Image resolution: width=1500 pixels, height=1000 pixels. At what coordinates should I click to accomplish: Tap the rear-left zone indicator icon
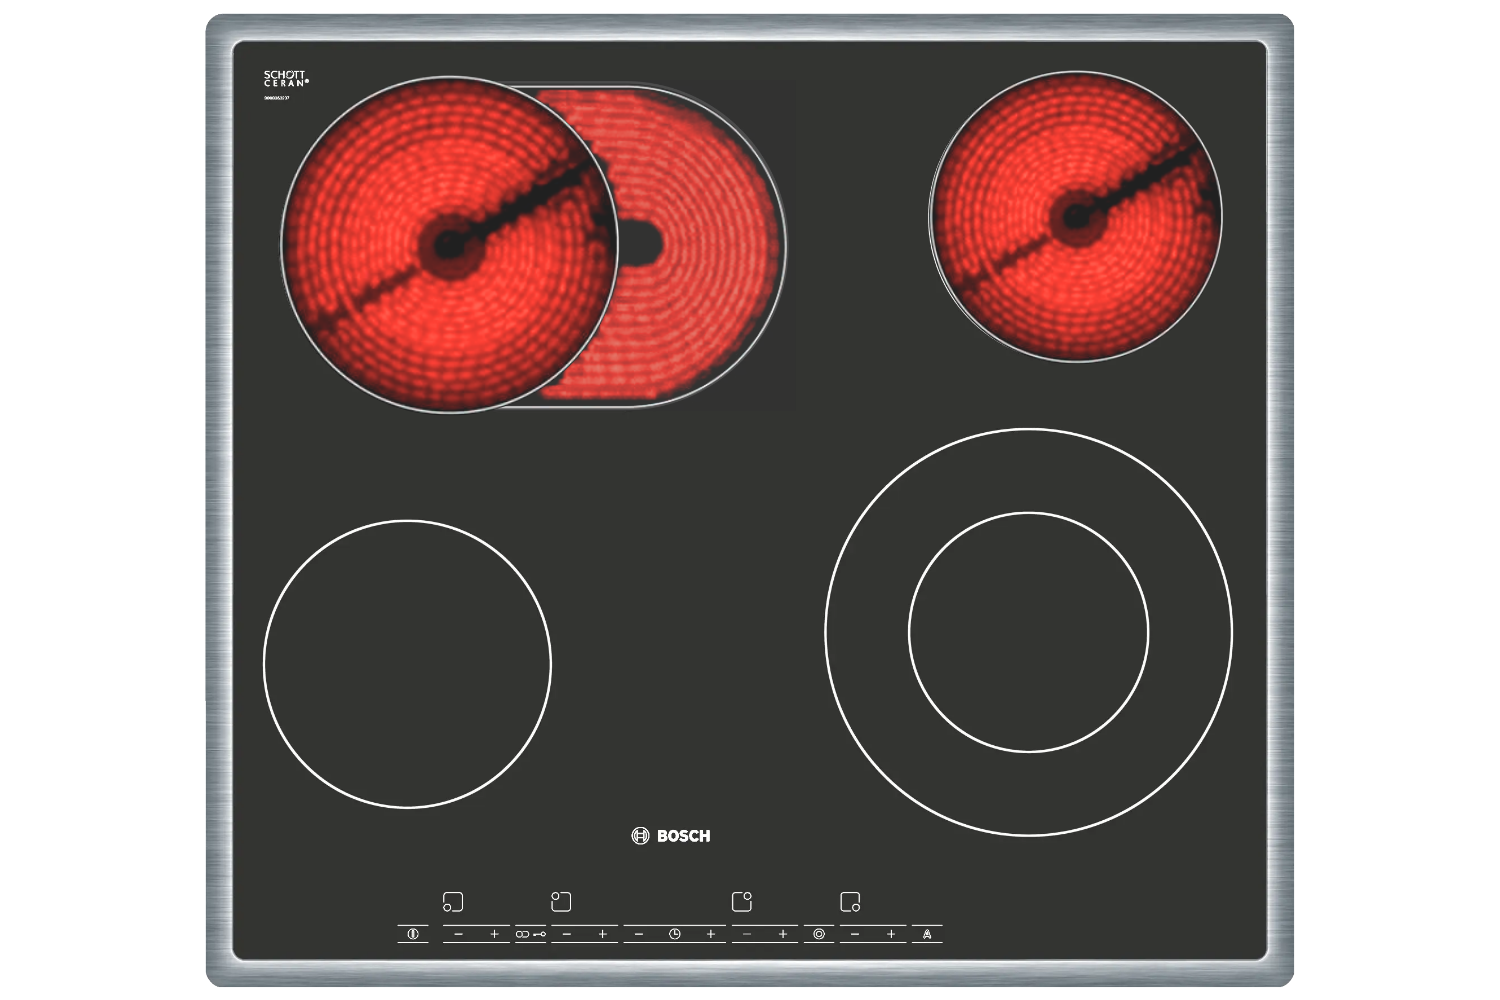point(561,902)
